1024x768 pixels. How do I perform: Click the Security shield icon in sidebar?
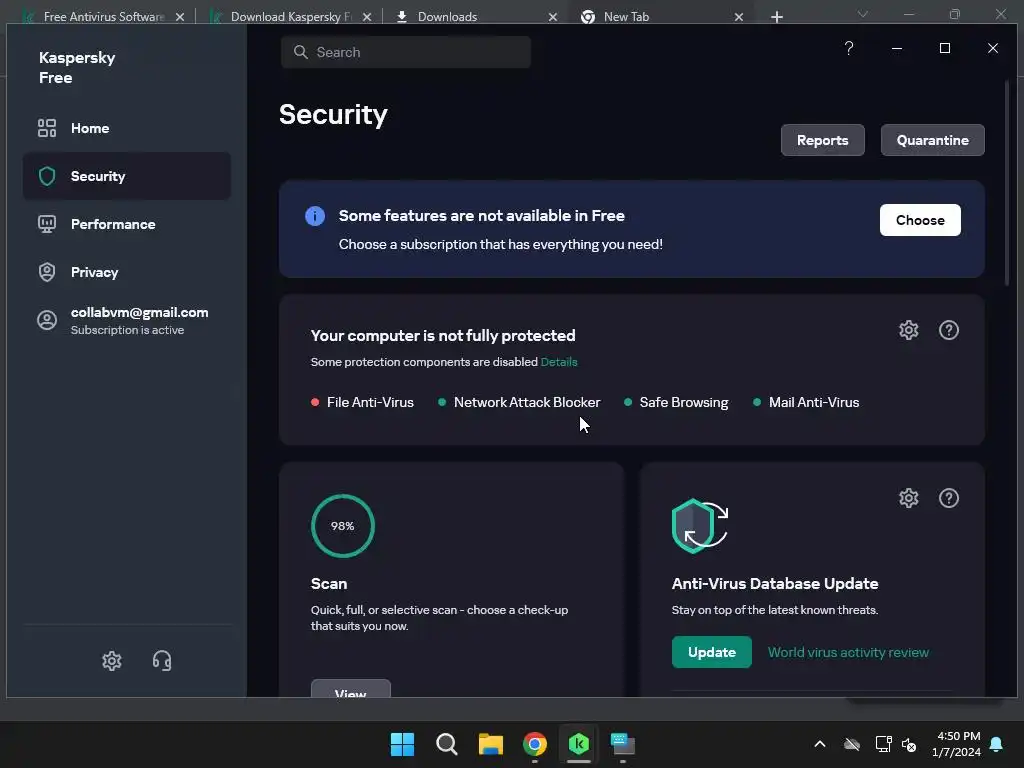pos(47,176)
